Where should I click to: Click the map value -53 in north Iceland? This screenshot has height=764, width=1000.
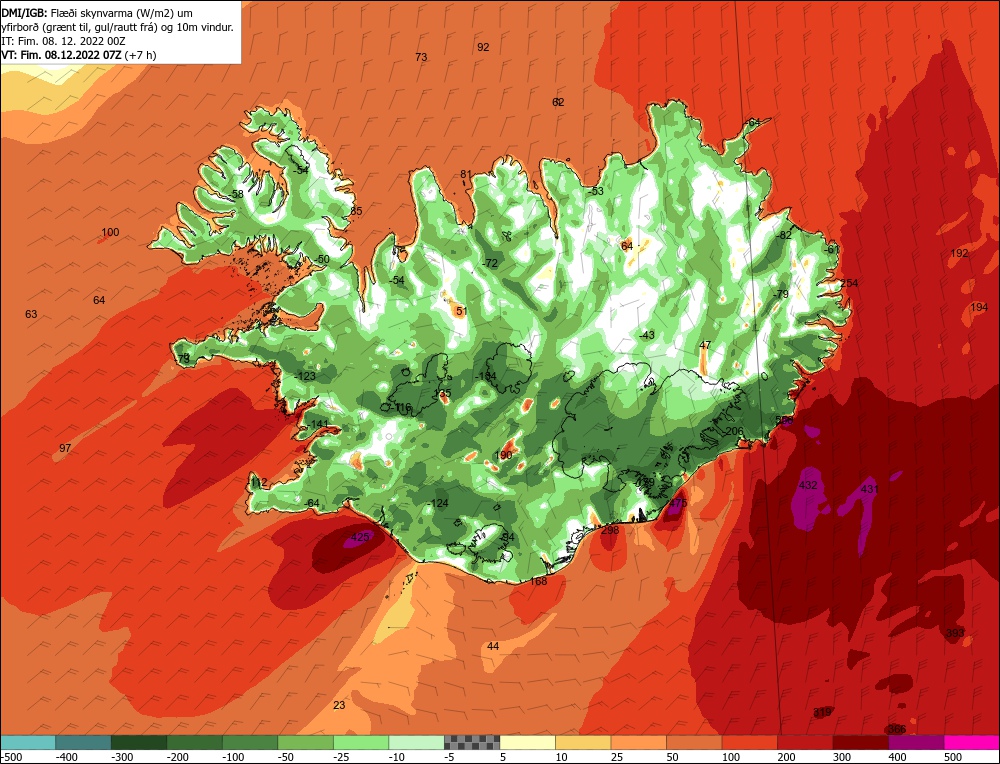coord(595,191)
